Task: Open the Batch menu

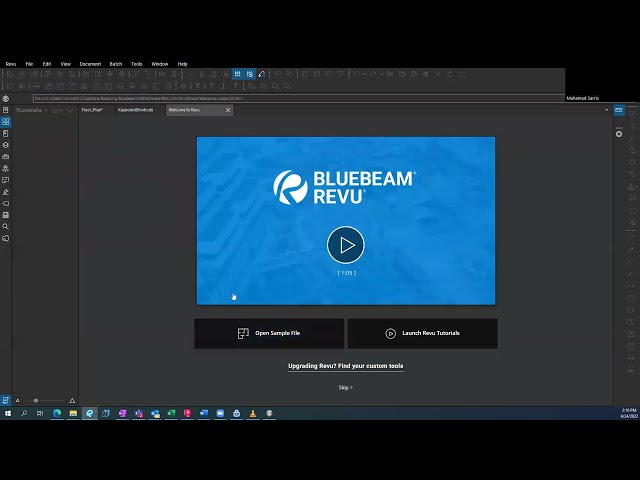Action: click(116, 64)
